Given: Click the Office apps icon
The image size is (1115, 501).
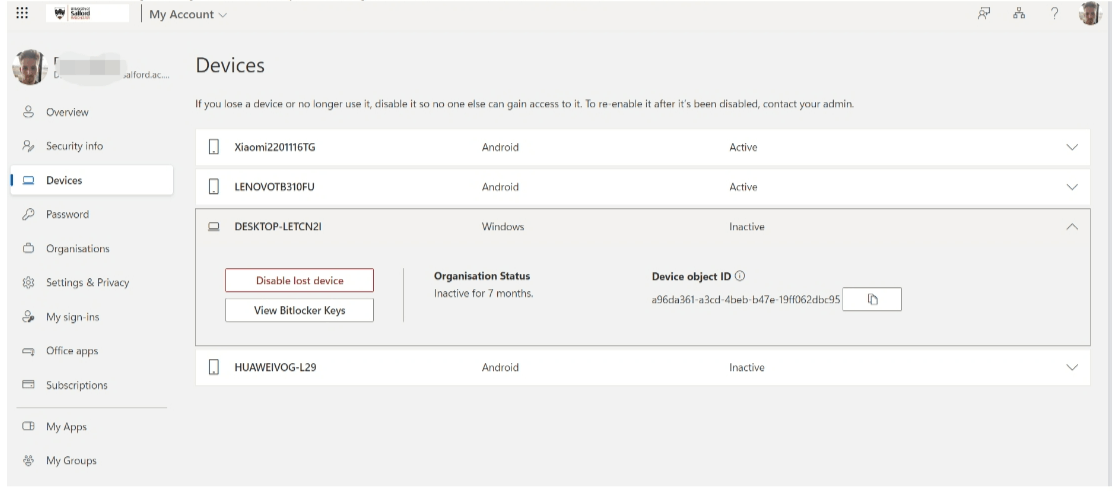Looking at the screenshot, I should (x=28, y=351).
